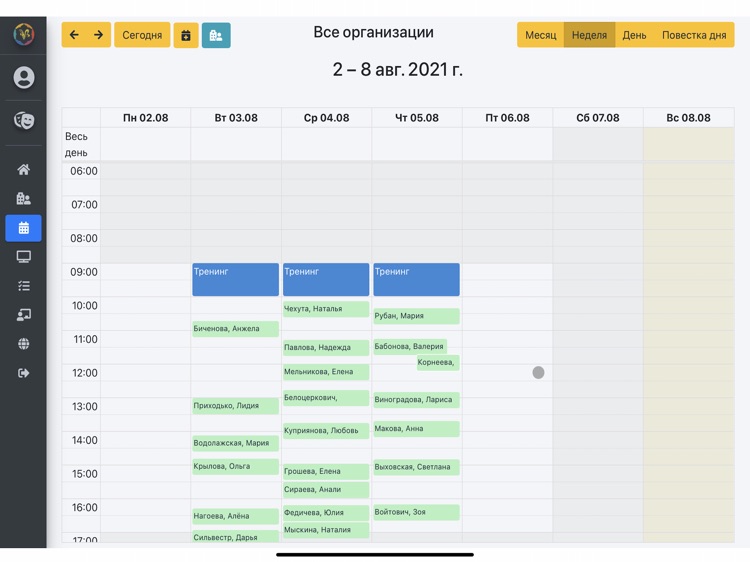
Task: Open Тренинг event on Tuesday 03.08
Action: pyautogui.click(x=235, y=279)
